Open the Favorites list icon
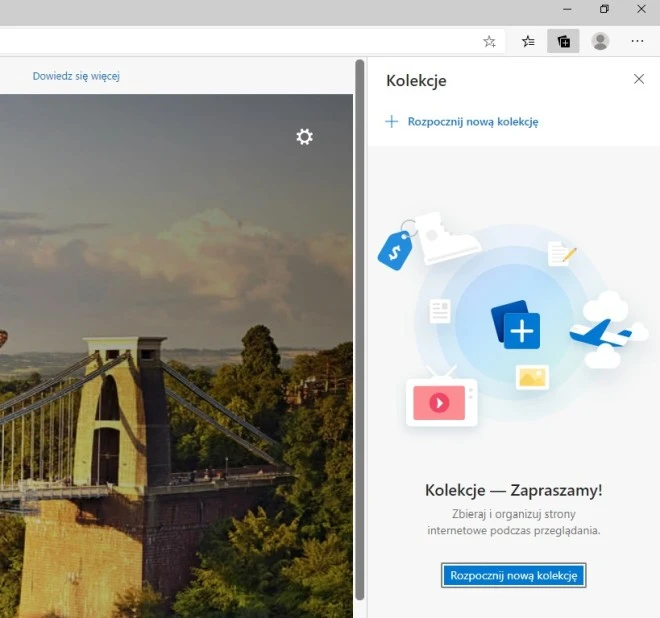 (x=528, y=41)
